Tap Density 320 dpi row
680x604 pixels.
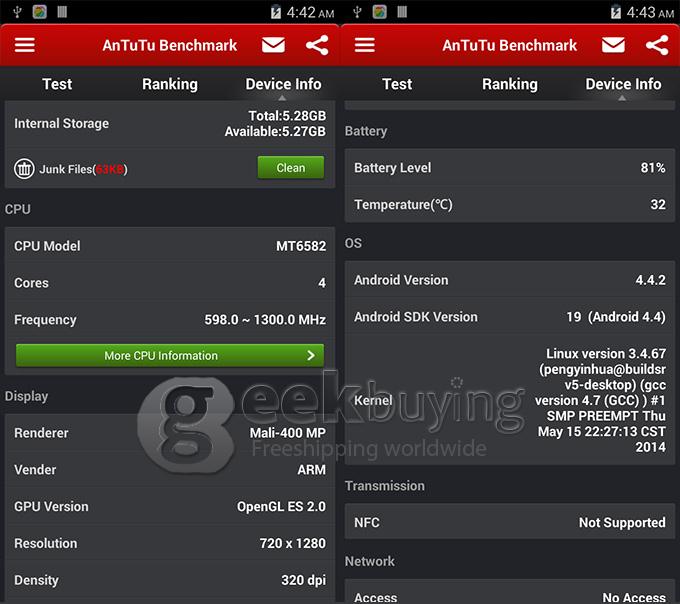pos(170,580)
